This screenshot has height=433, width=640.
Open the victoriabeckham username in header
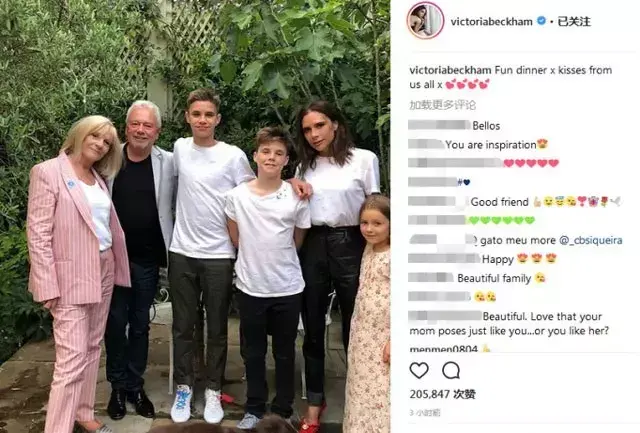point(491,21)
